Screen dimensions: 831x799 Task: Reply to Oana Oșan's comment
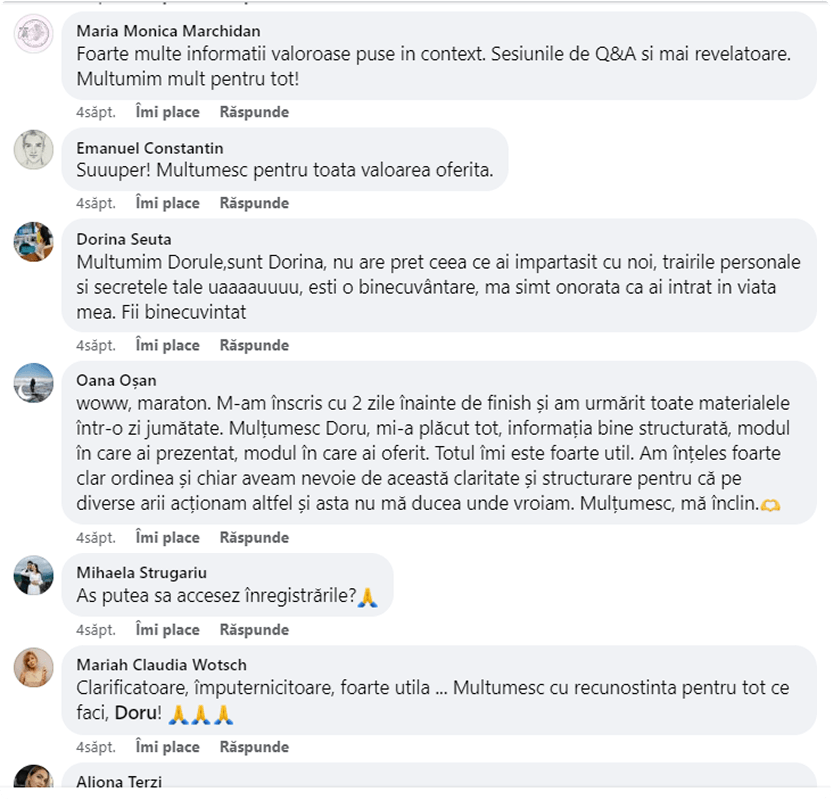254,538
